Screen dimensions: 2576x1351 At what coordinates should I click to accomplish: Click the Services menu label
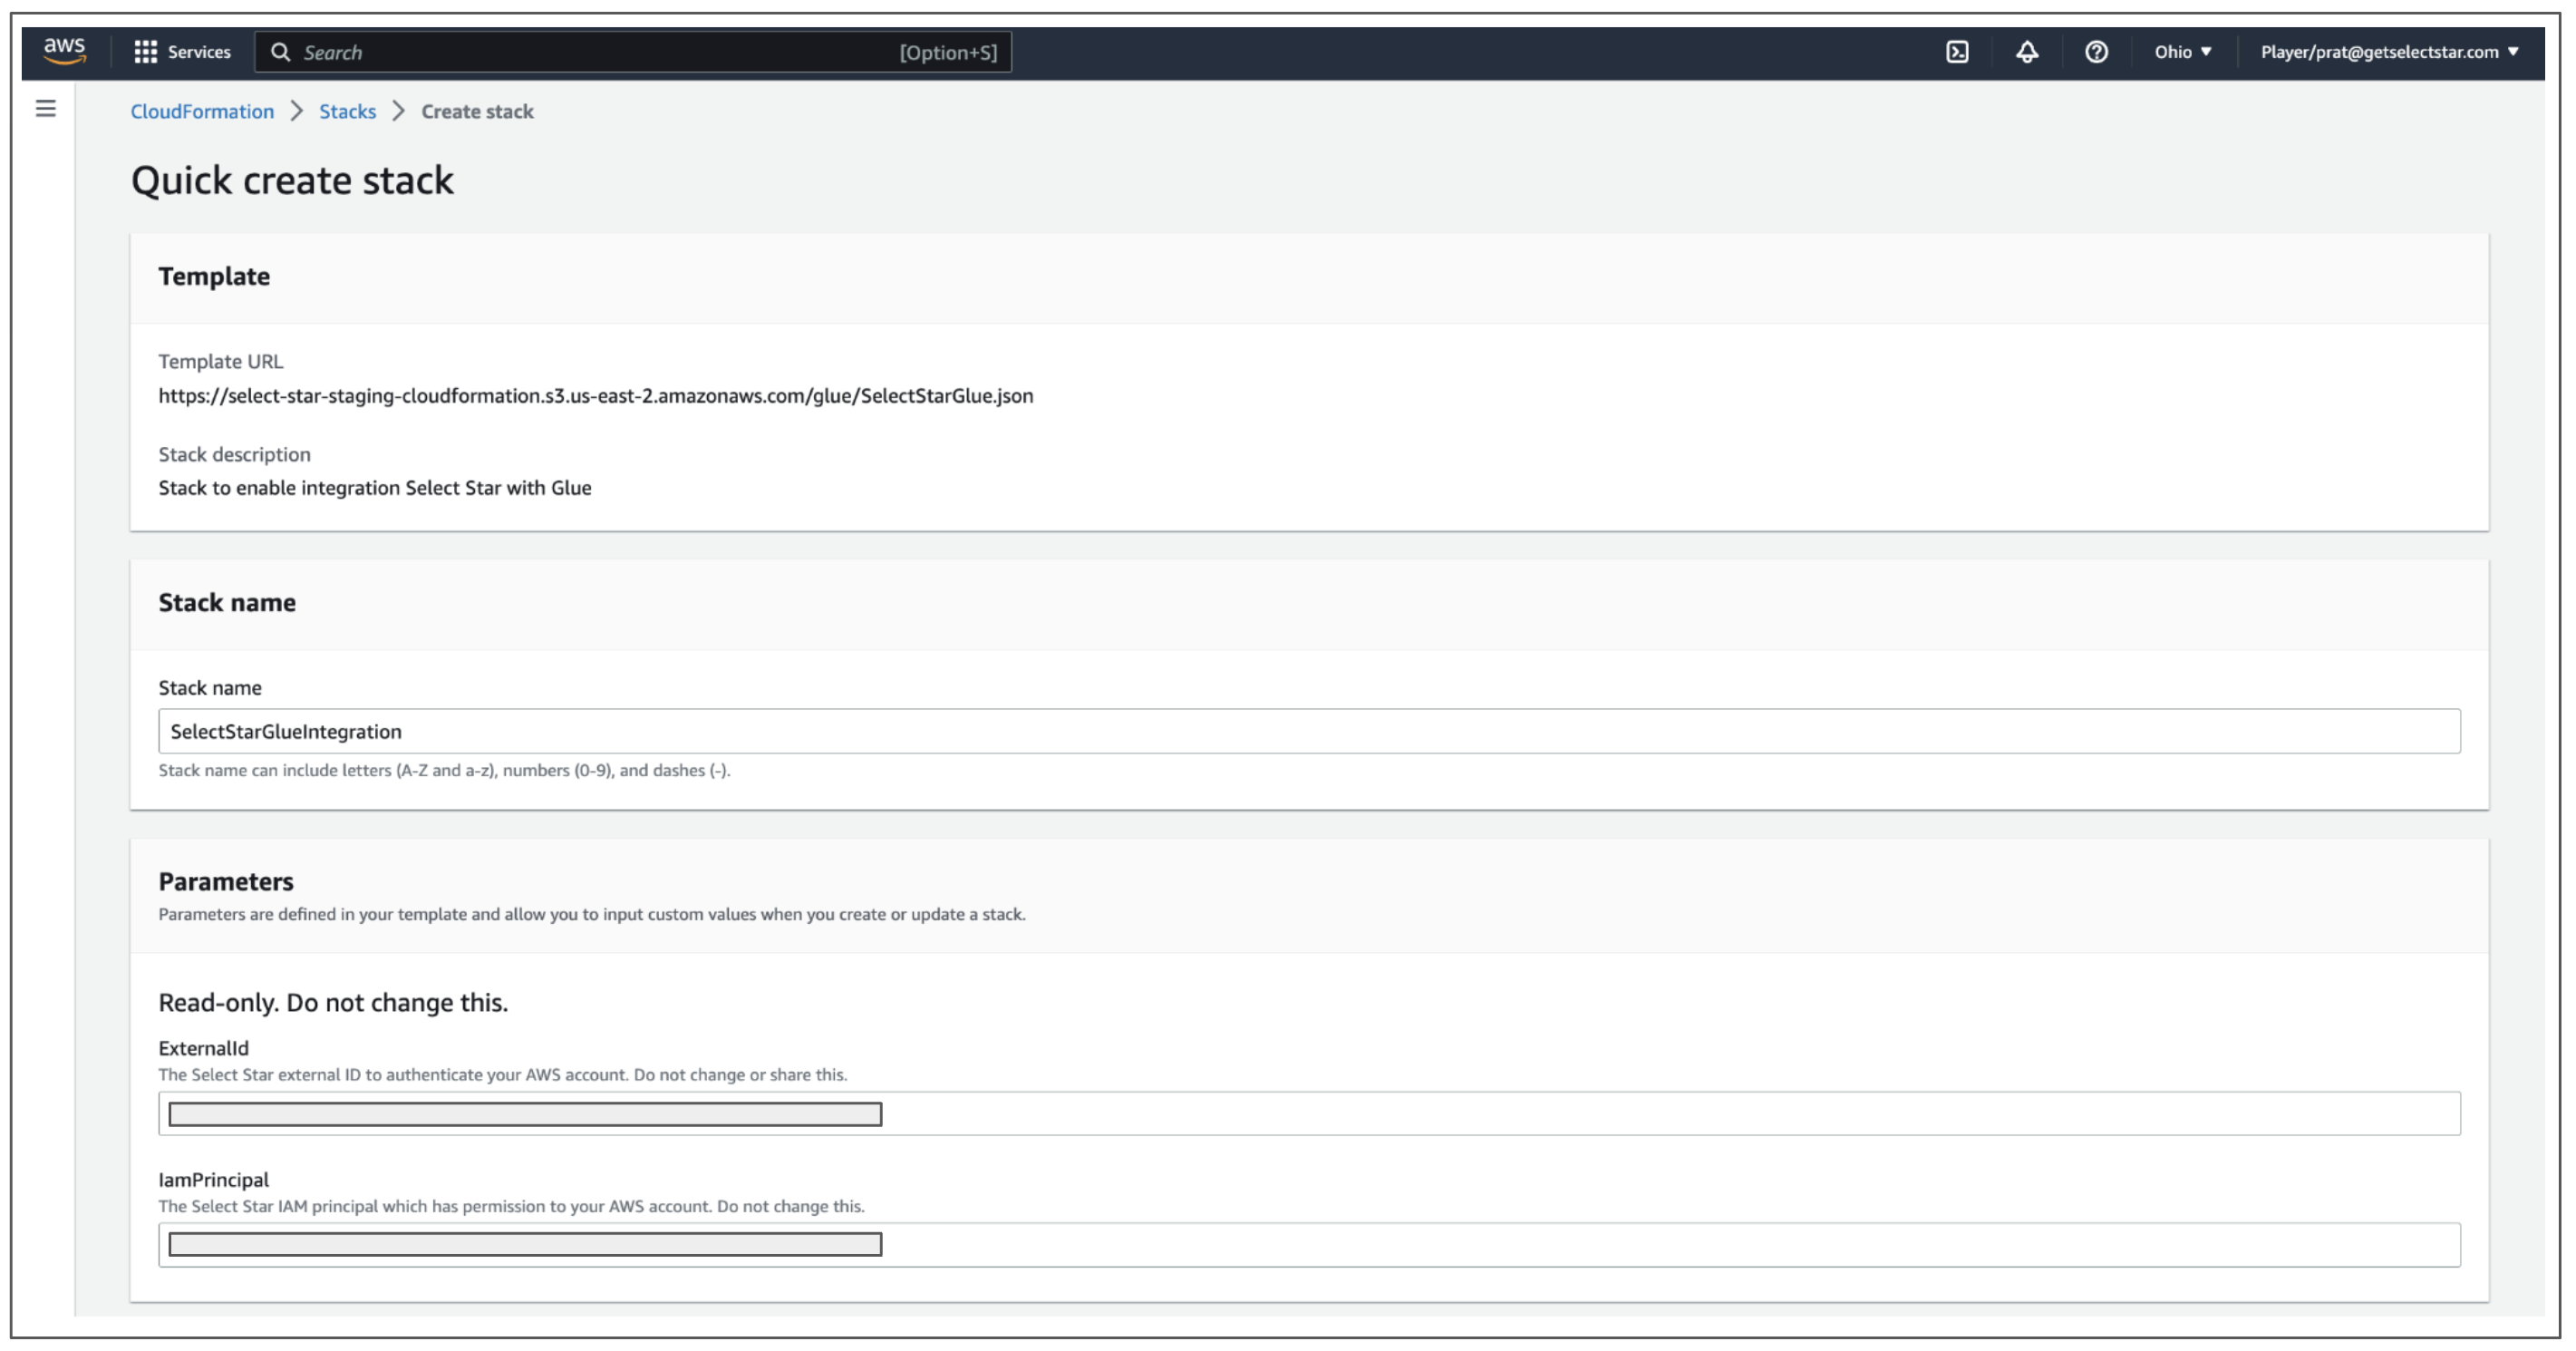click(x=199, y=52)
